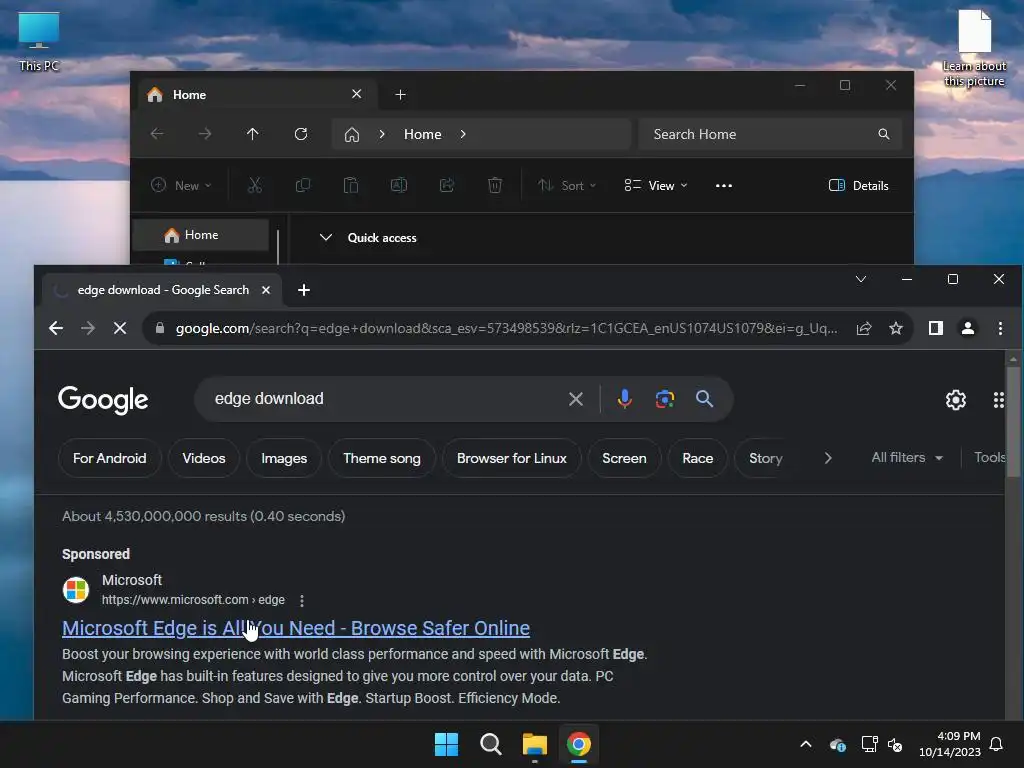Open taskbar clock and date
This screenshot has width=1024, height=768.
[x=950, y=744]
